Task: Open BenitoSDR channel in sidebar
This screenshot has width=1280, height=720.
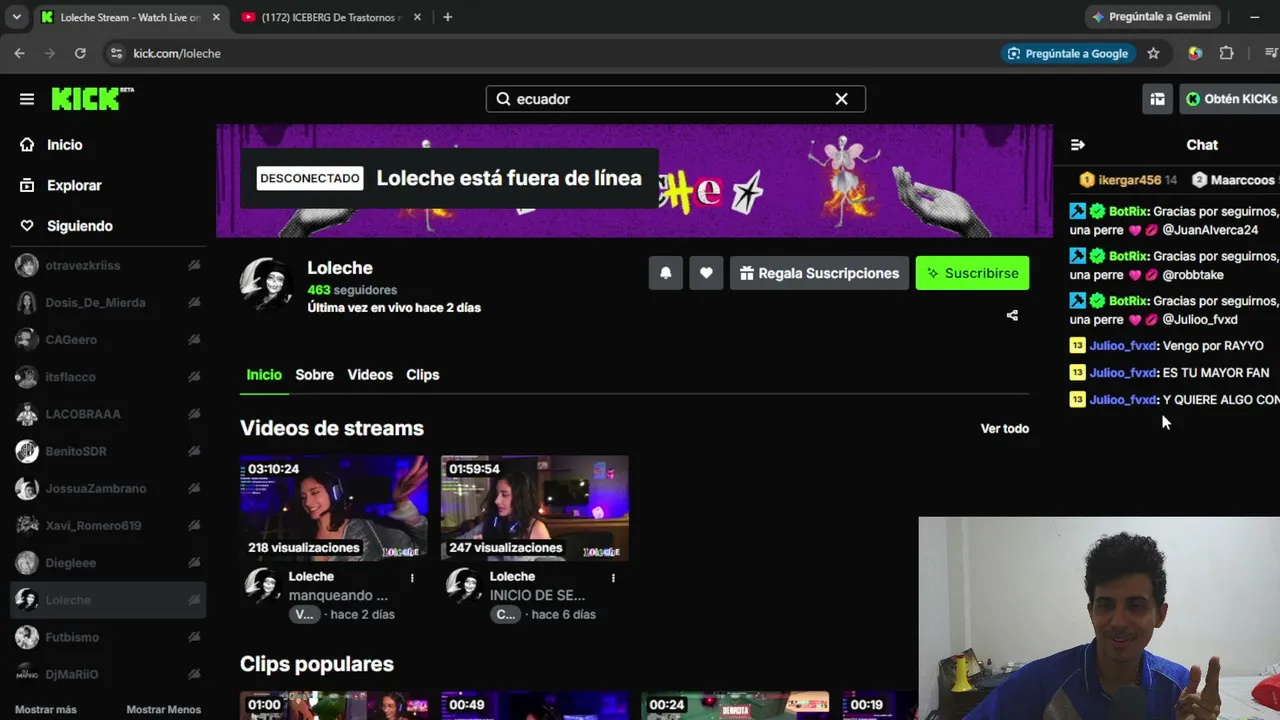Action: point(108,451)
